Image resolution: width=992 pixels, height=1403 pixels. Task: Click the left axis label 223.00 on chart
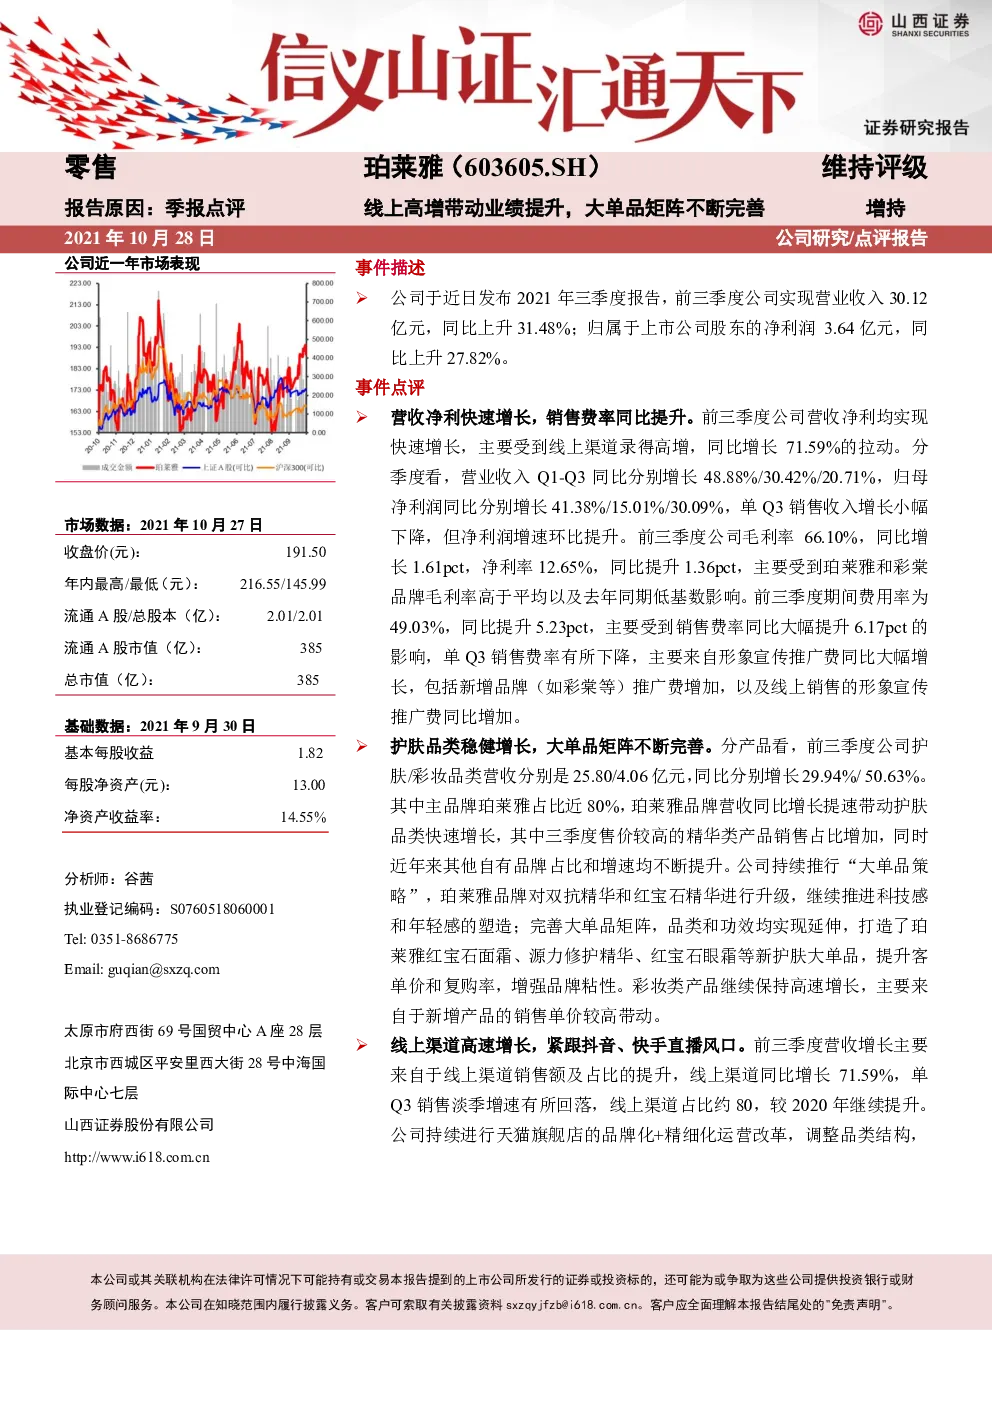80,283
